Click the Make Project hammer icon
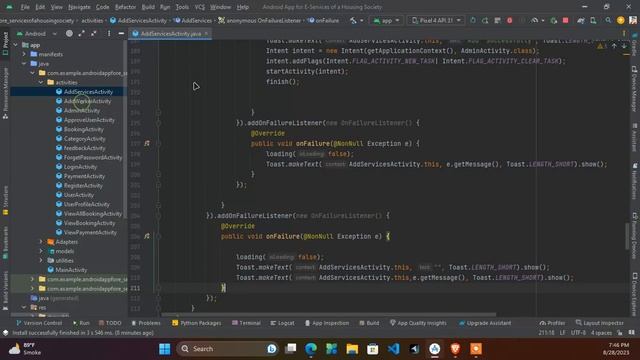This screenshot has width=640, height=360. click(x=353, y=20)
